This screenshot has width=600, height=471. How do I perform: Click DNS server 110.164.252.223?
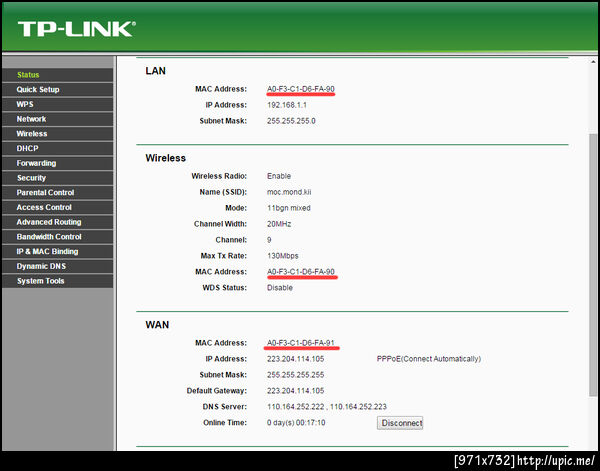click(358, 407)
